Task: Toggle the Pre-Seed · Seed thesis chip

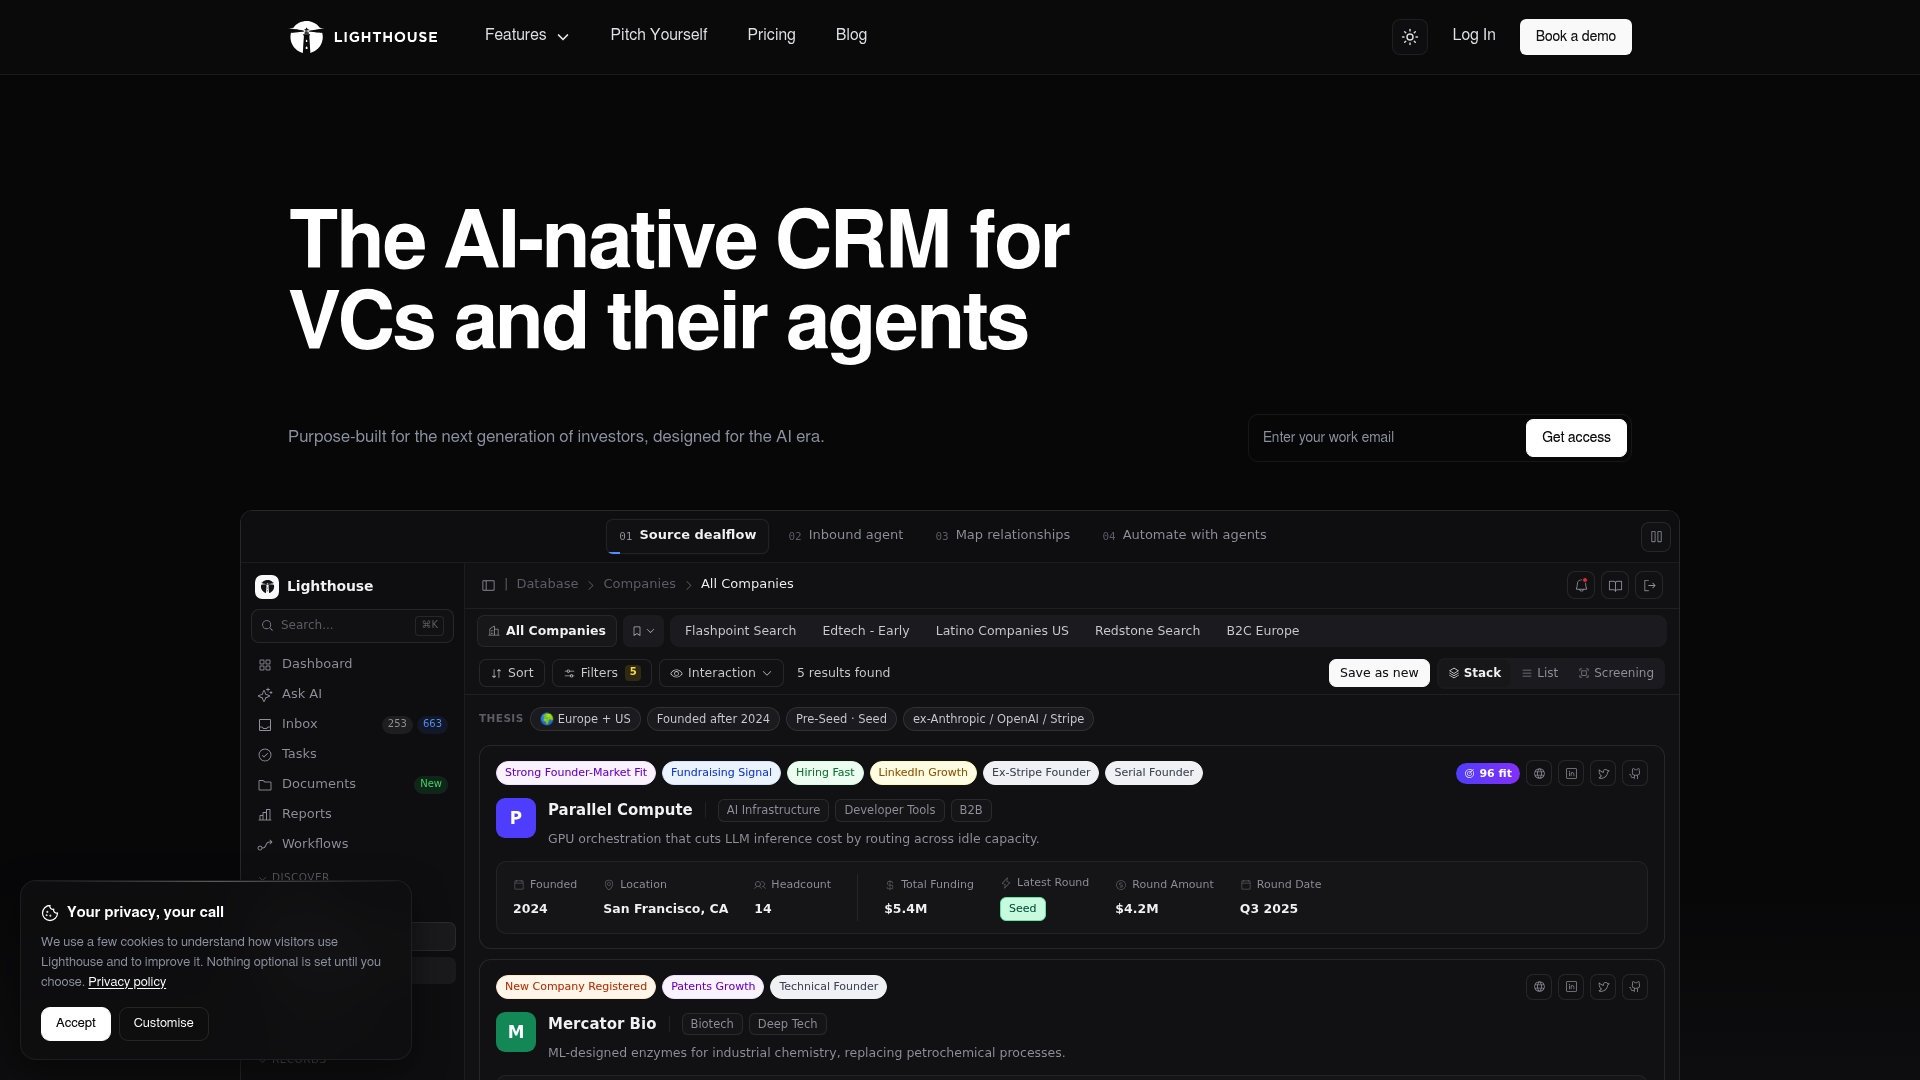Action: (841, 719)
